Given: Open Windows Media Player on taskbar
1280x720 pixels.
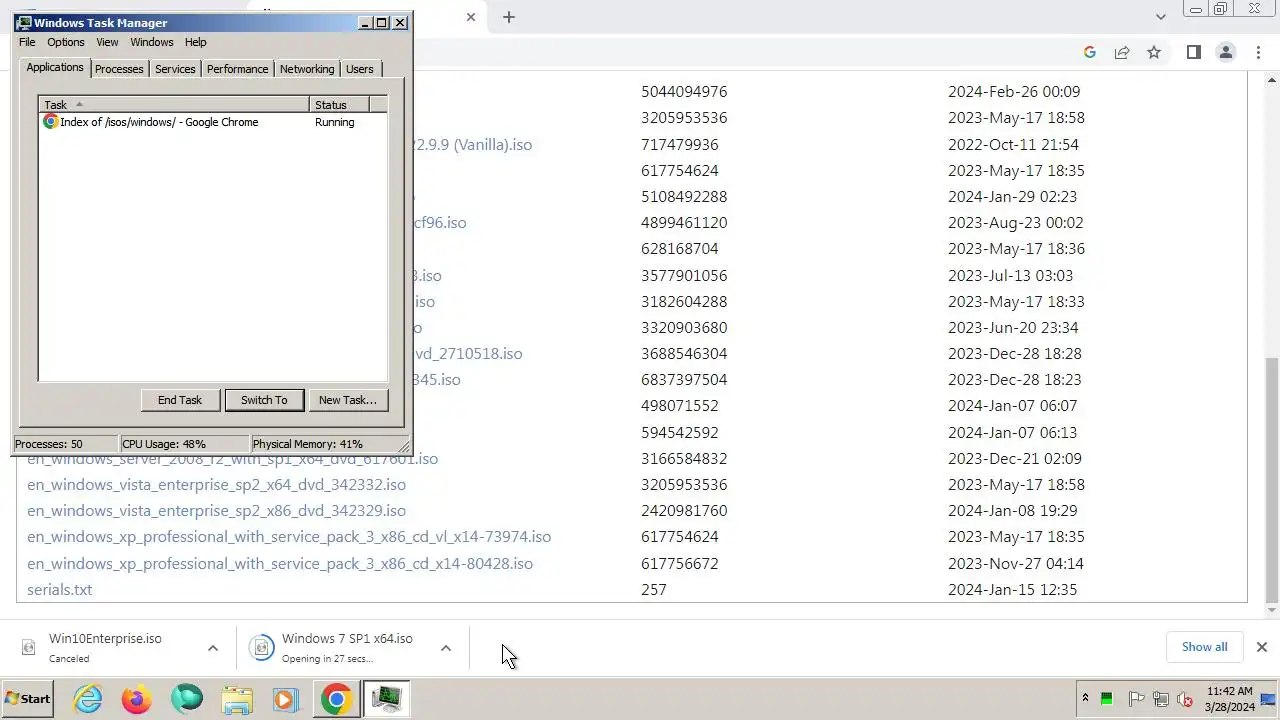Looking at the screenshot, I should pos(286,699).
